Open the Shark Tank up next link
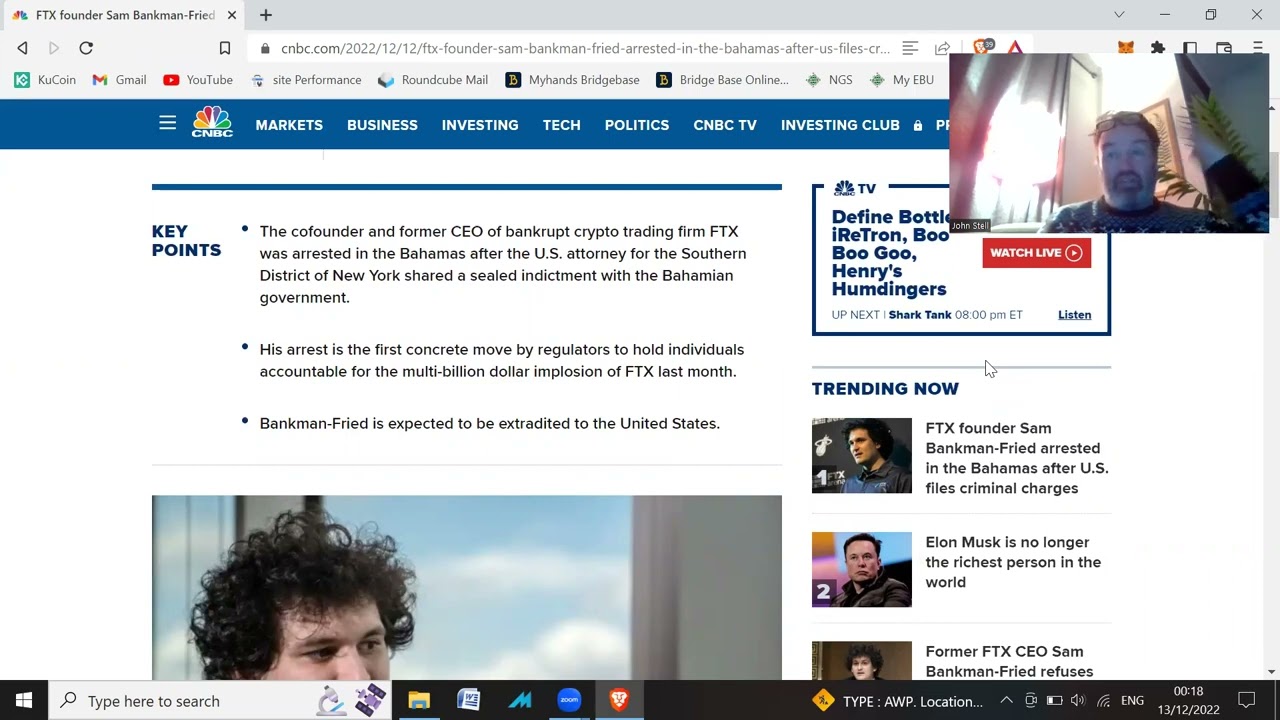This screenshot has height=720, width=1280. pos(920,315)
